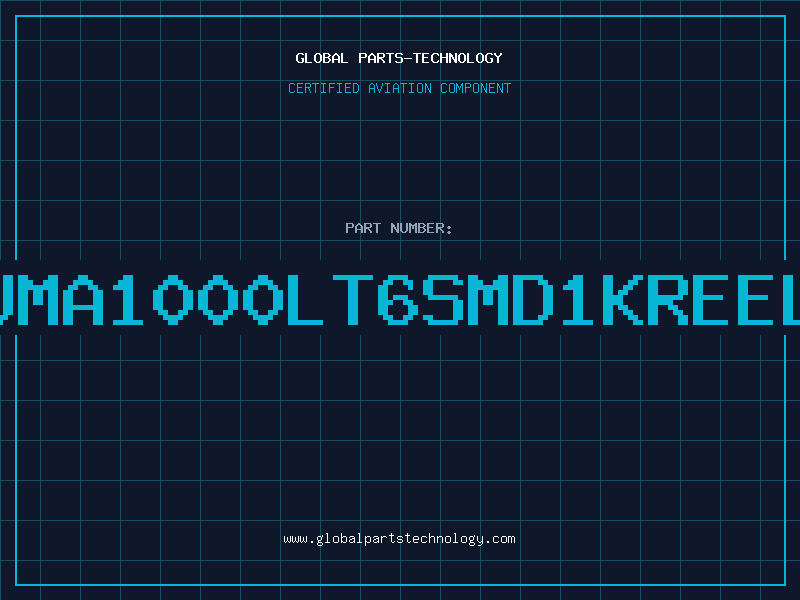Click the large MA1000LT6SMD1KREEL part number
Image resolution: width=800 pixels, height=600 pixels.
click(x=400, y=300)
